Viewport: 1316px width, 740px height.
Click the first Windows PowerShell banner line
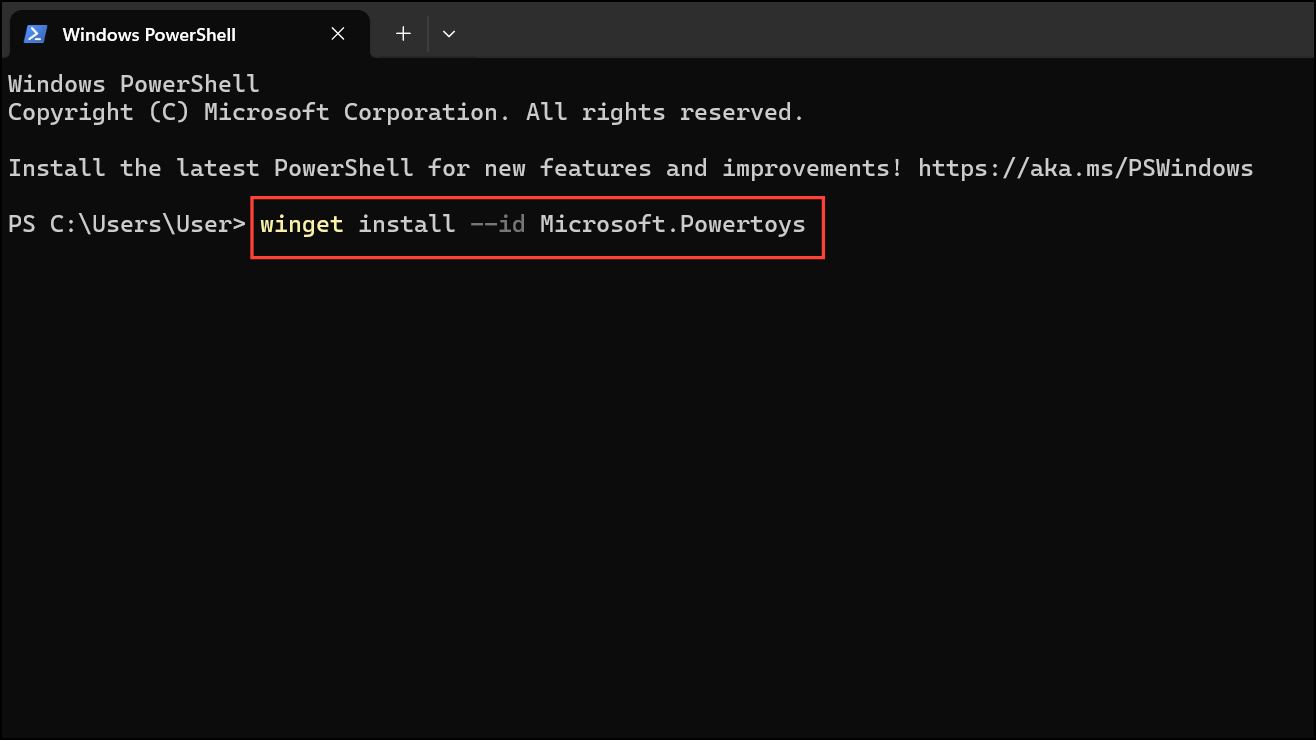[x=134, y=84]
